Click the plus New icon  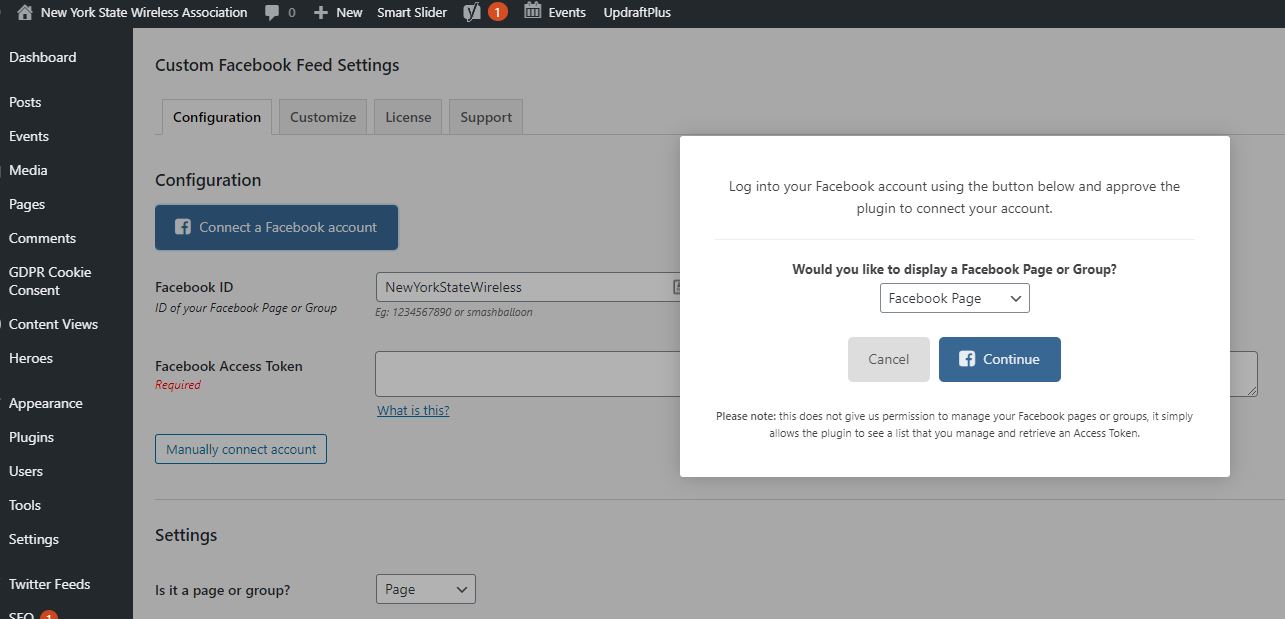coord(320,13)
